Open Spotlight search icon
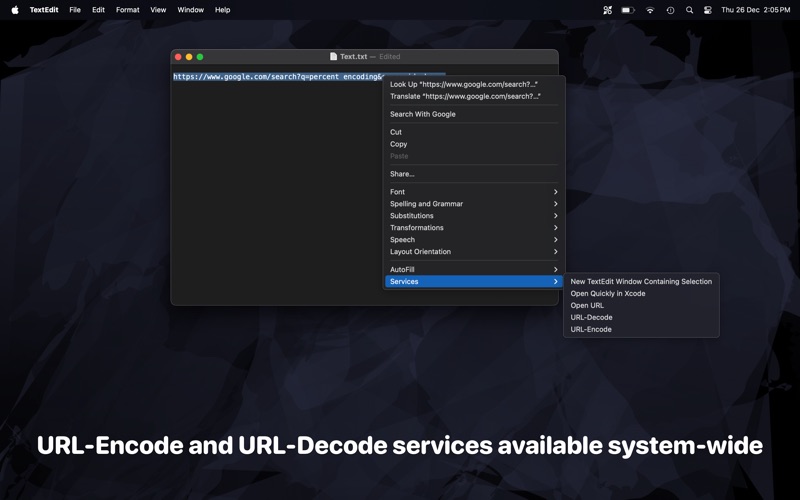 click(x=689, y=10)
